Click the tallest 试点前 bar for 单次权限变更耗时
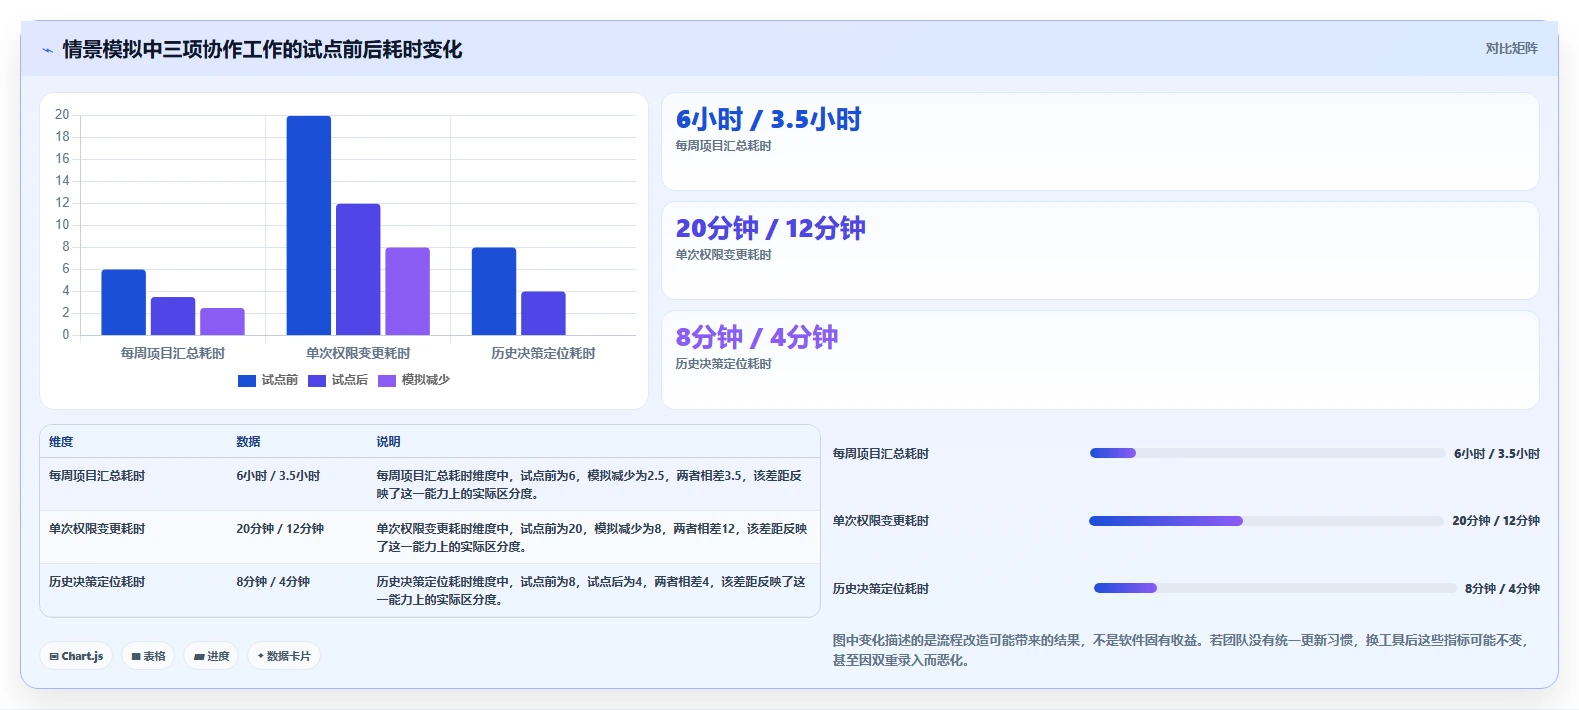This screenshot has width=1579, height=710. point(309,225)
